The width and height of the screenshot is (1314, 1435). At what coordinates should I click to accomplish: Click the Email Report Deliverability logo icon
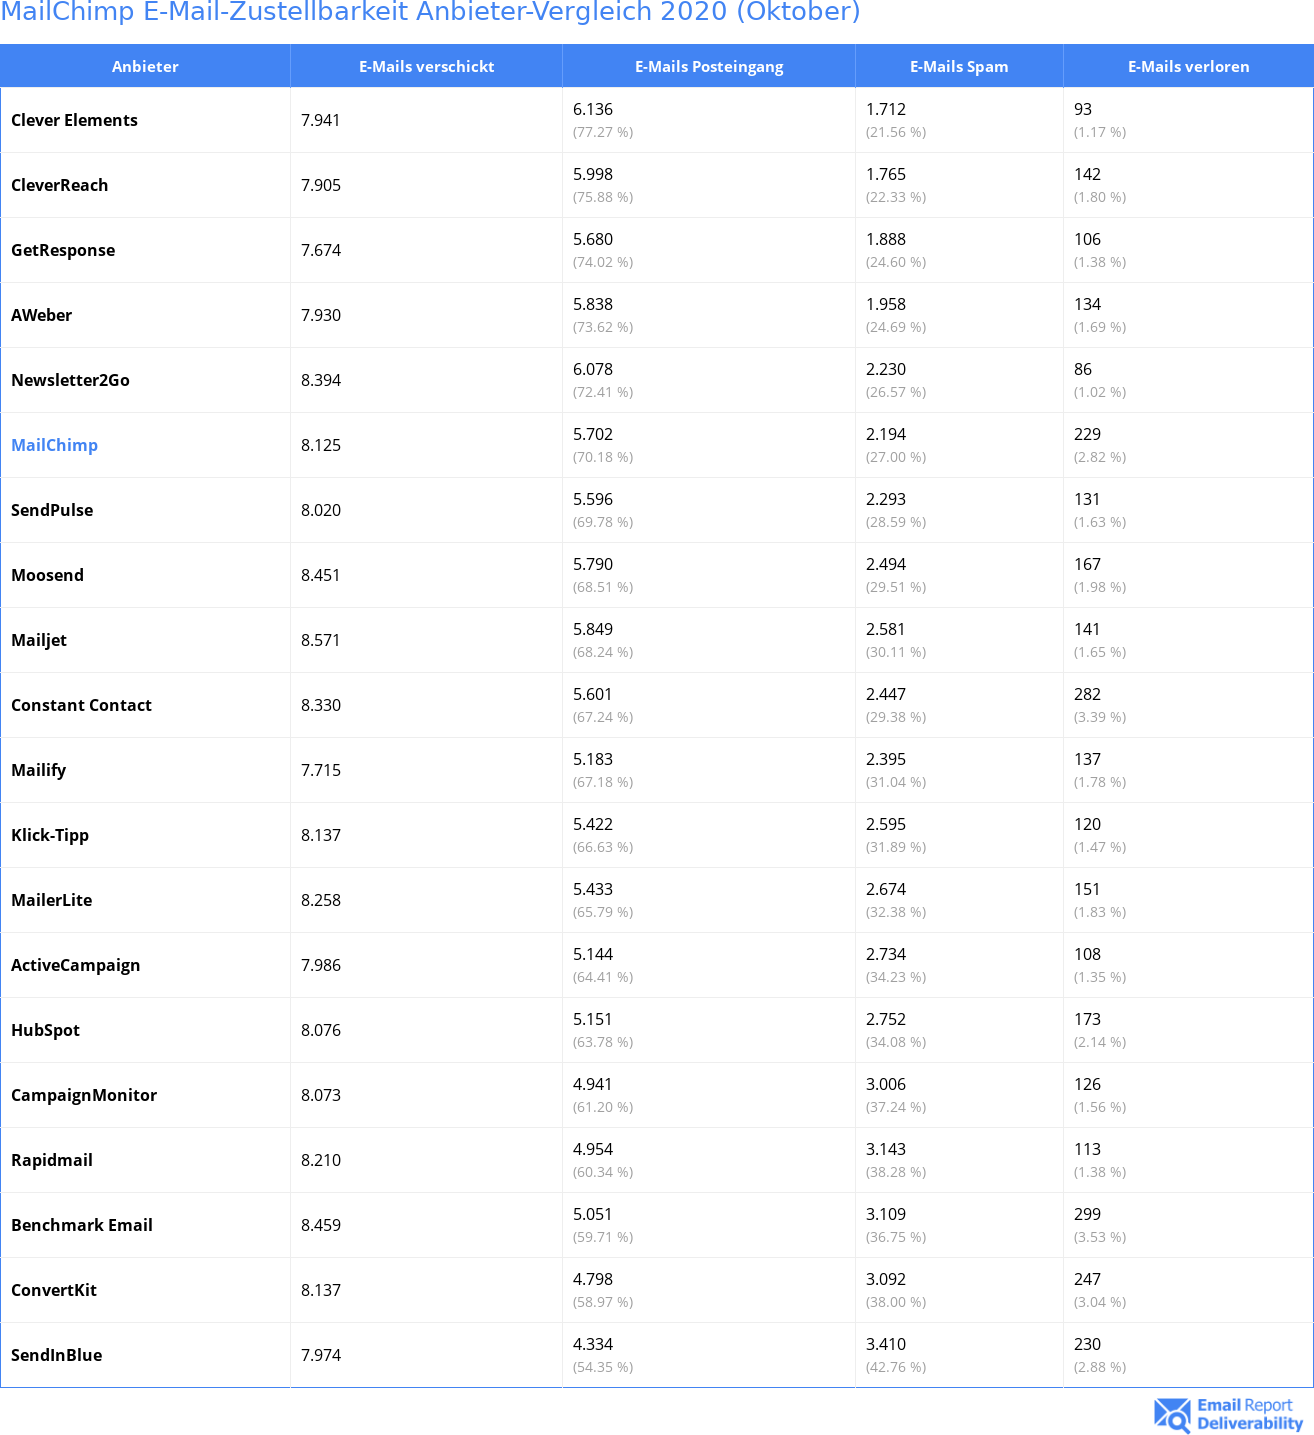[x=1172, y=1415]
